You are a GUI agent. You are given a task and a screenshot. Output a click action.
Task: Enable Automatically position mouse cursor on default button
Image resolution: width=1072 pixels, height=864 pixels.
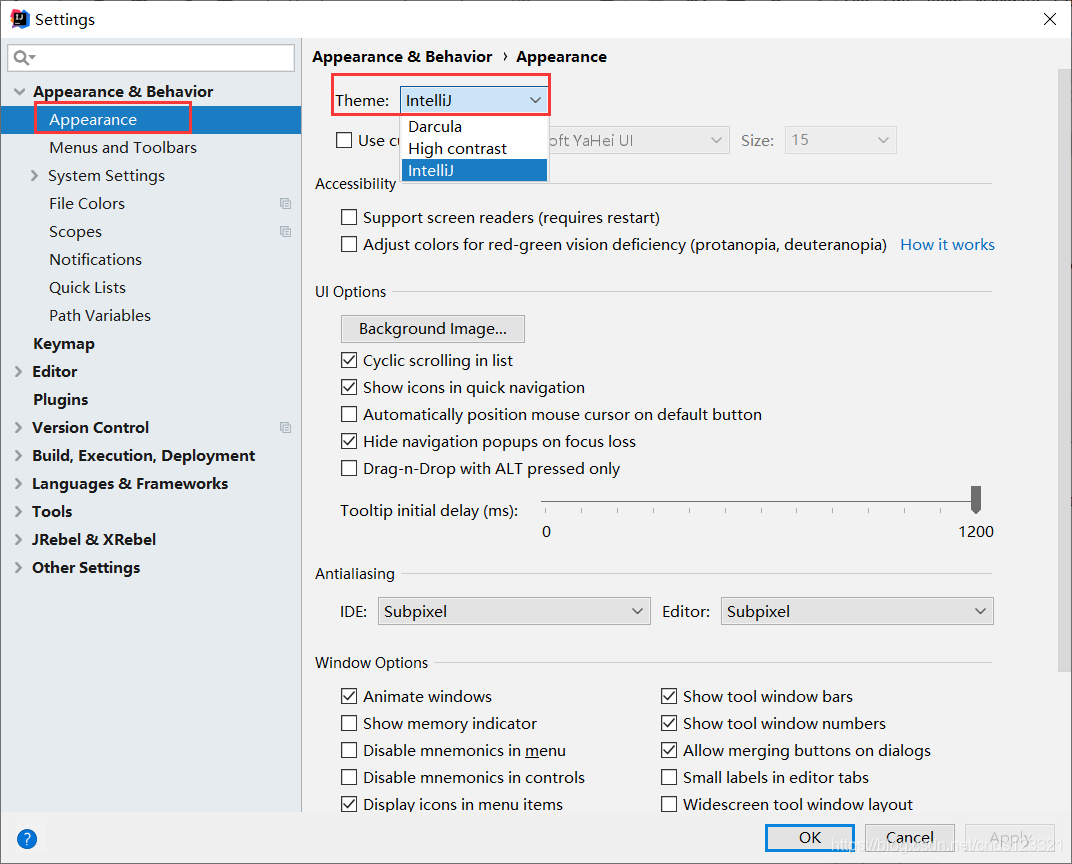tap(349, 414)
